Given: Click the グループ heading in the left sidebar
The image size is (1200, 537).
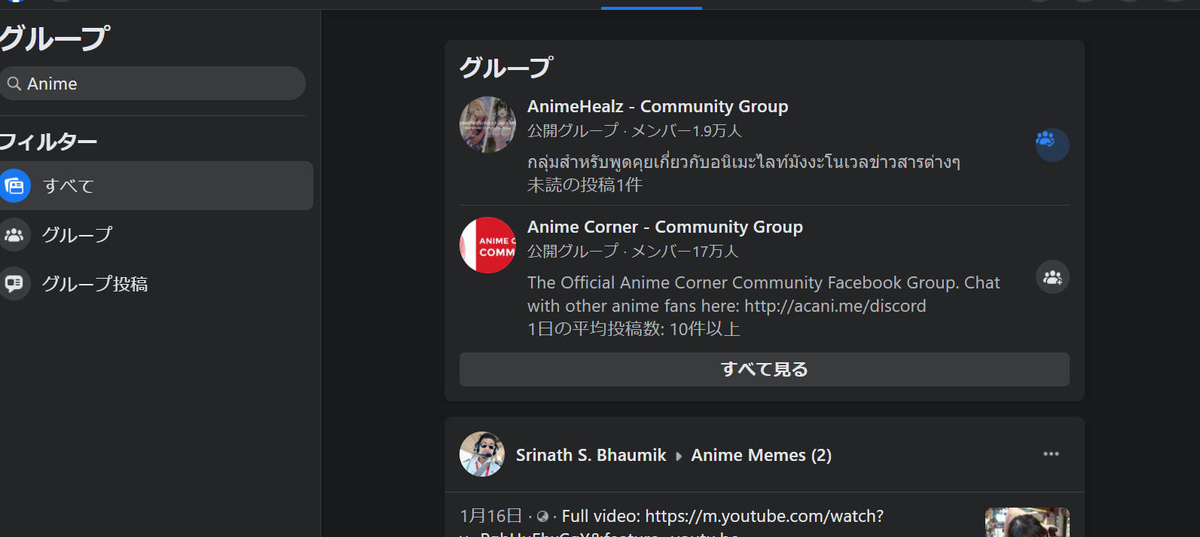Looking at the screenshot, I should click(54, 39).
